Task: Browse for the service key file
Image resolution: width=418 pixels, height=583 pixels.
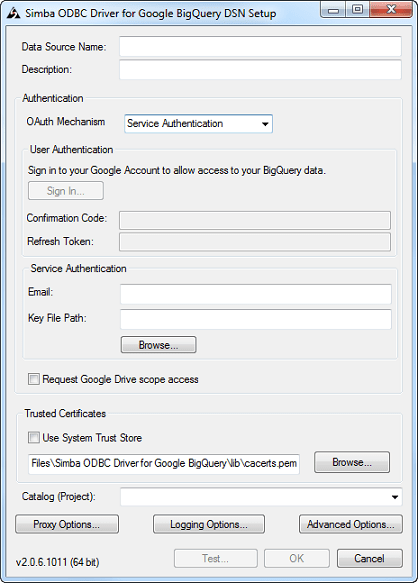Action: click(158, 345)
